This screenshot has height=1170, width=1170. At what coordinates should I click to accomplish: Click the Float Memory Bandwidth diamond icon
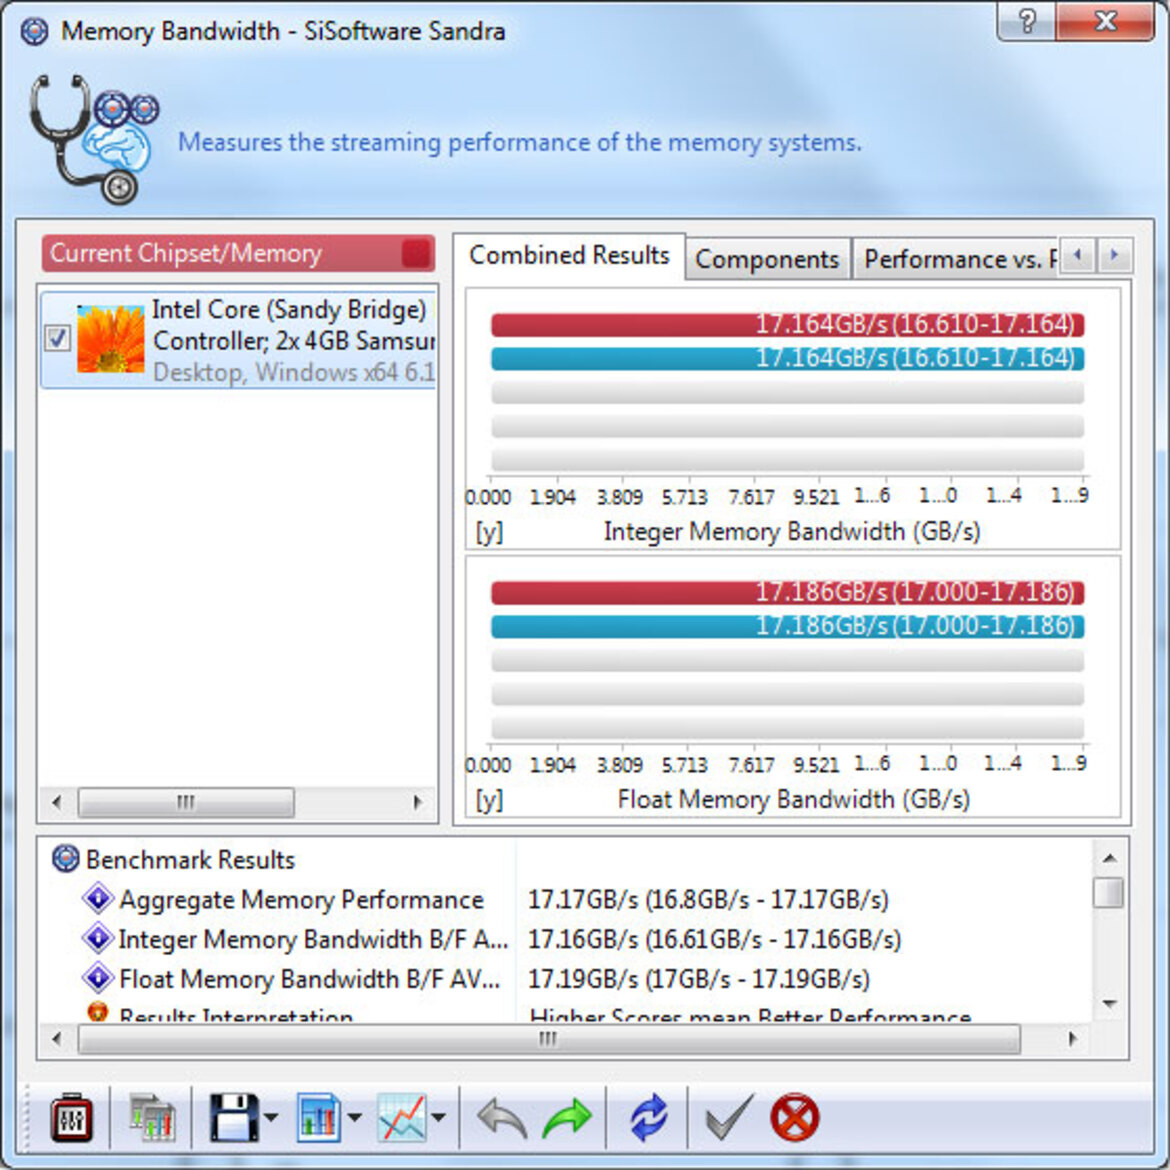98,977
